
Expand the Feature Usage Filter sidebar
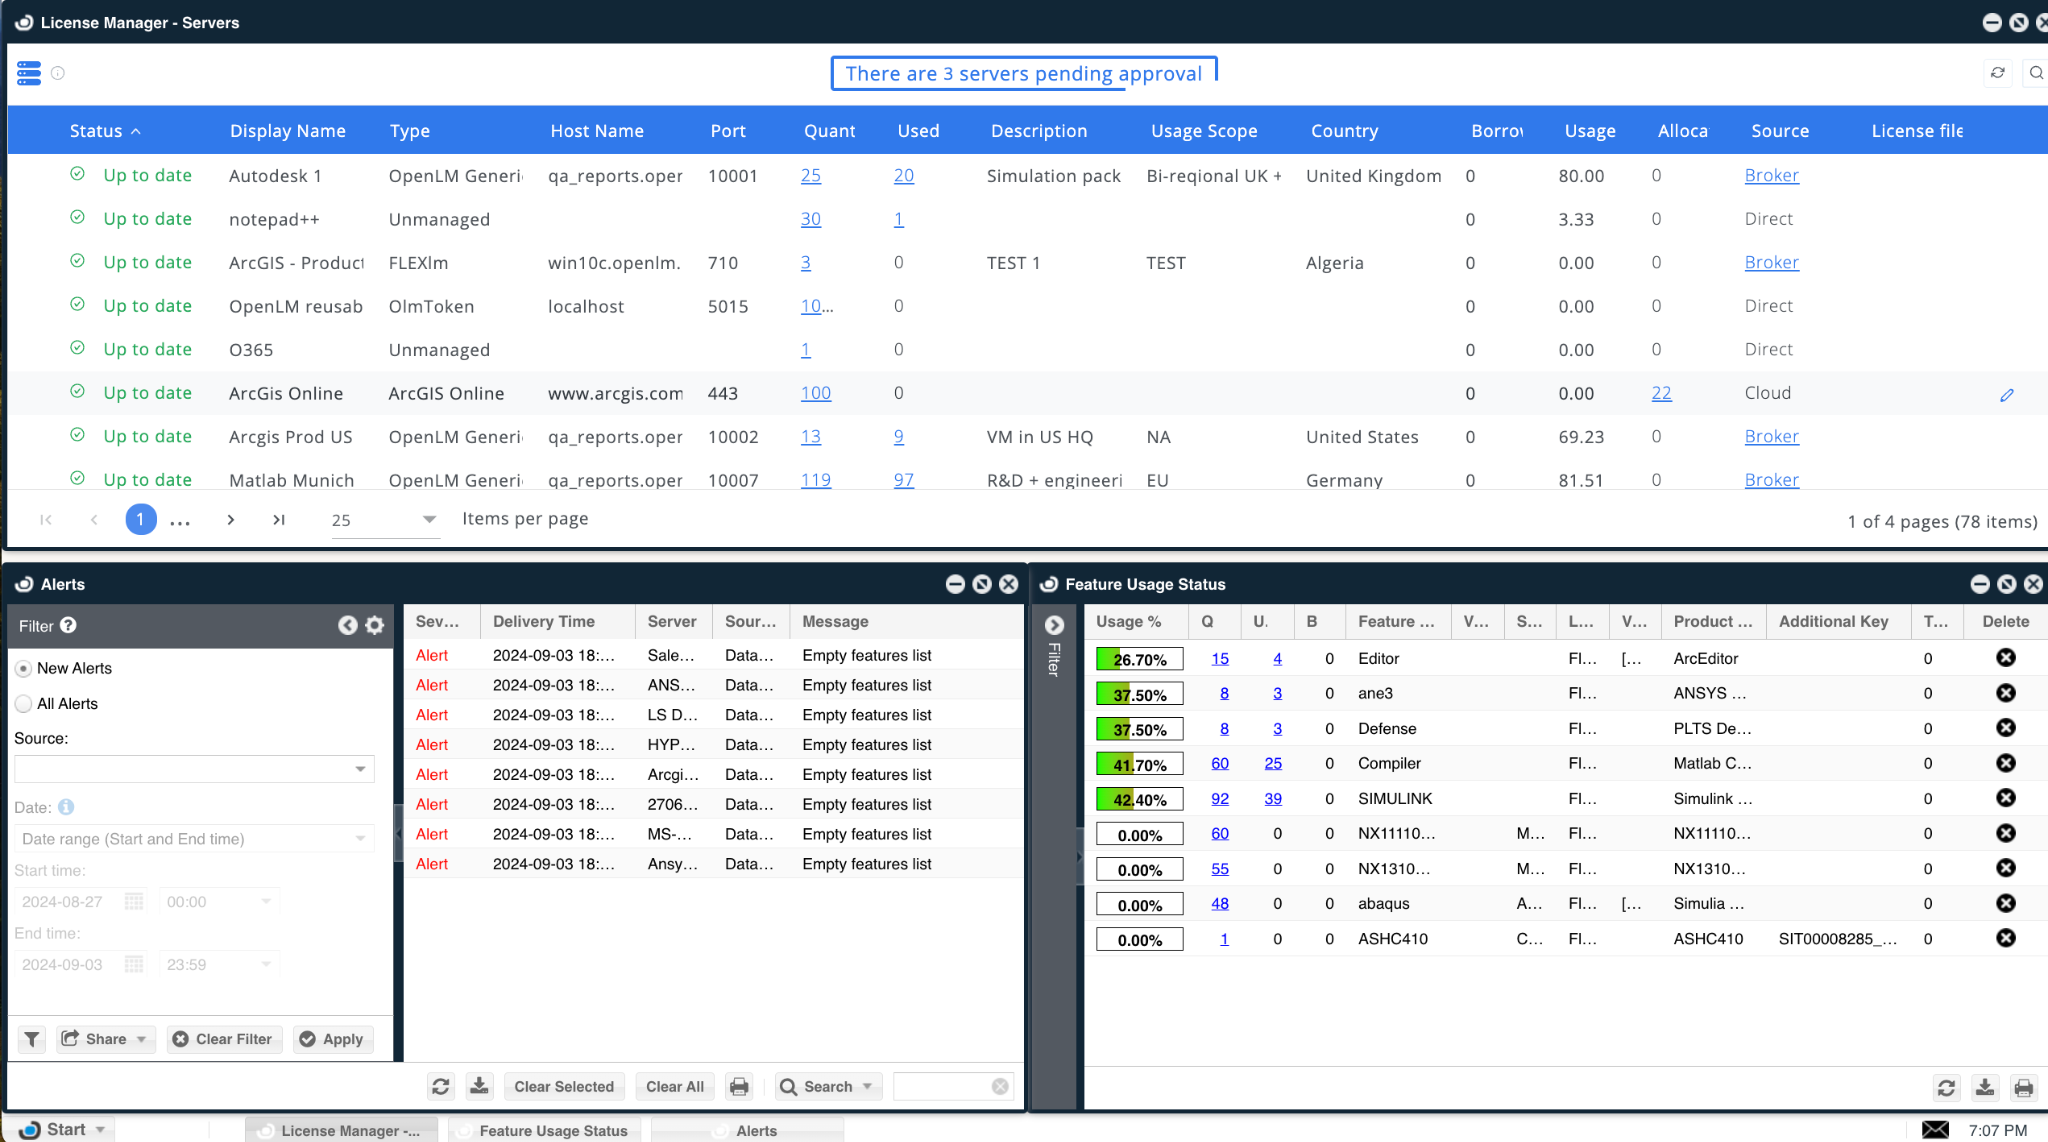point(1054,626)
